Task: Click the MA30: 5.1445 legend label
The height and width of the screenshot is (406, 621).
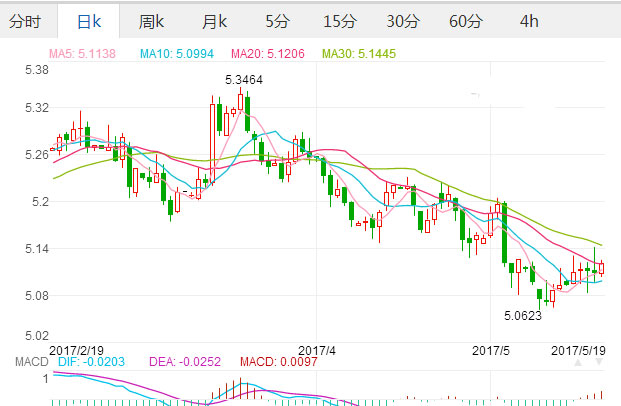Action: point(359,53)
